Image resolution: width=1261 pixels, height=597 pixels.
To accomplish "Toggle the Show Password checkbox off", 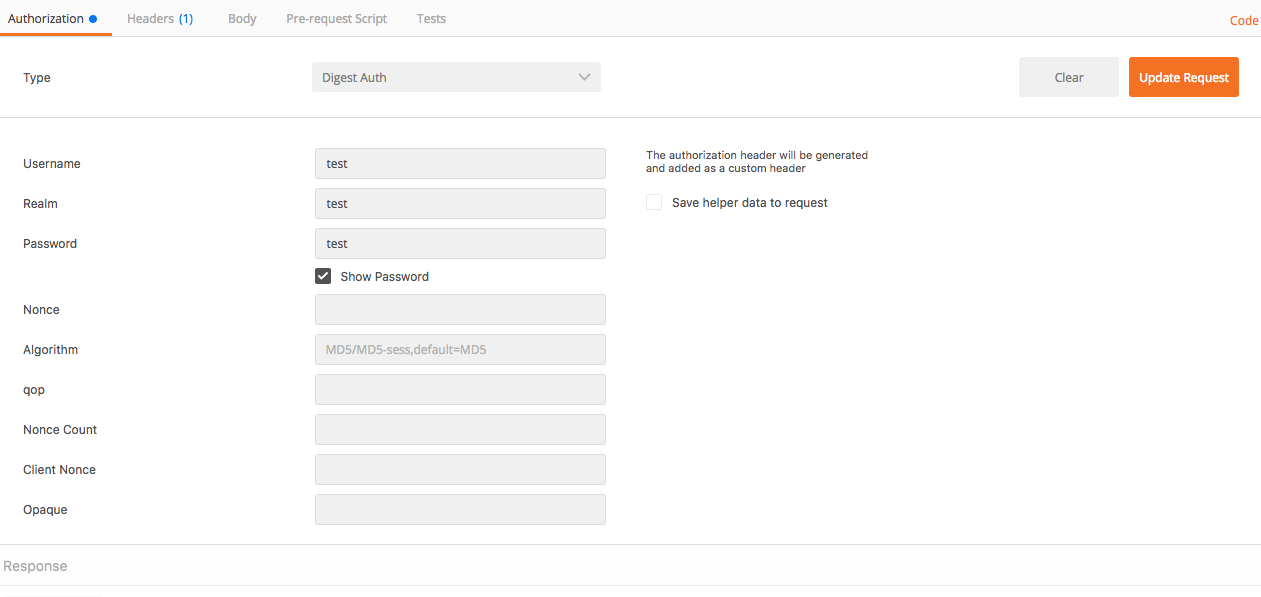I will pyautogui.click(x=323, y=276).
